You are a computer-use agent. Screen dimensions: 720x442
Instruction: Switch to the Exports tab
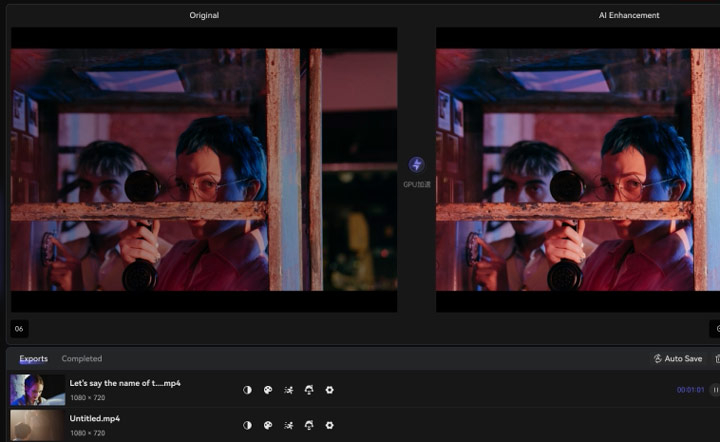click(34, 358)
